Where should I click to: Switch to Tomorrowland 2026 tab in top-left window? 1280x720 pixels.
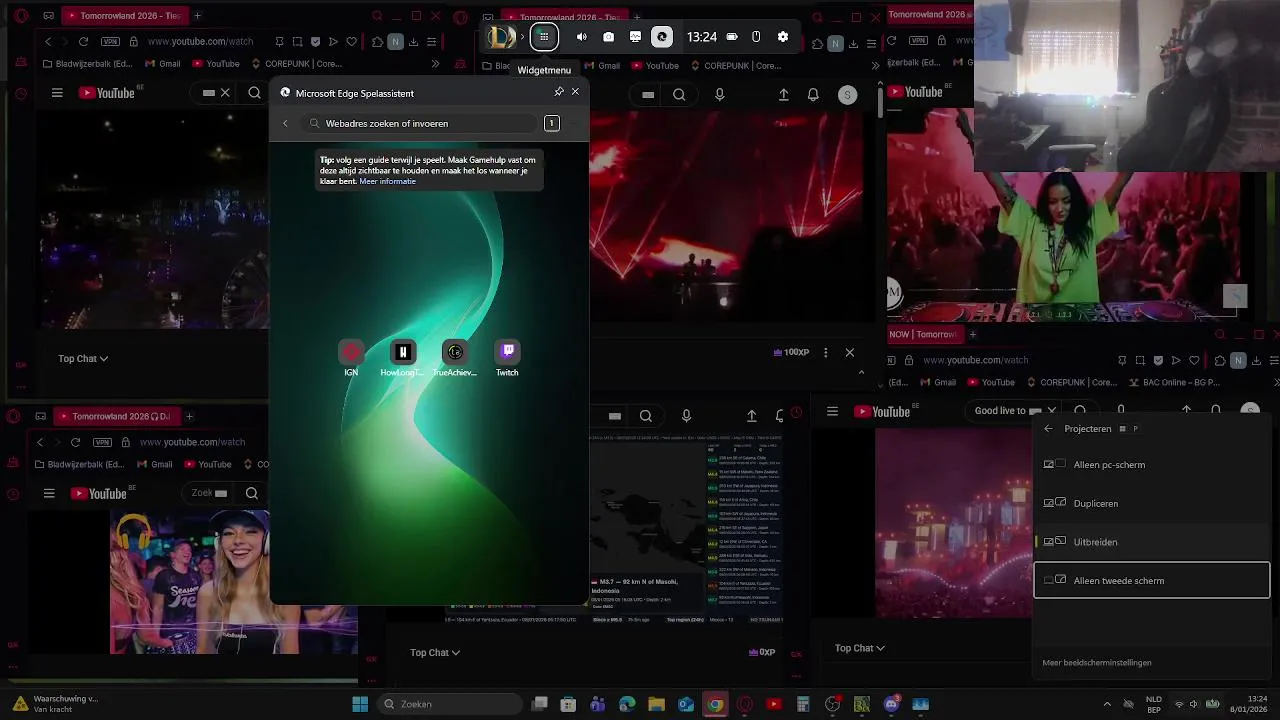127,16
